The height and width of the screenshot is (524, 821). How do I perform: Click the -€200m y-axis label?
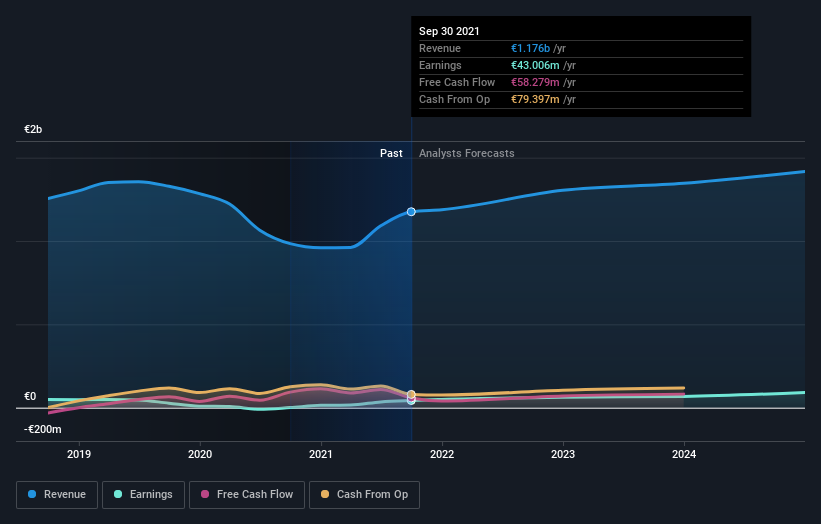click(42, 429)
